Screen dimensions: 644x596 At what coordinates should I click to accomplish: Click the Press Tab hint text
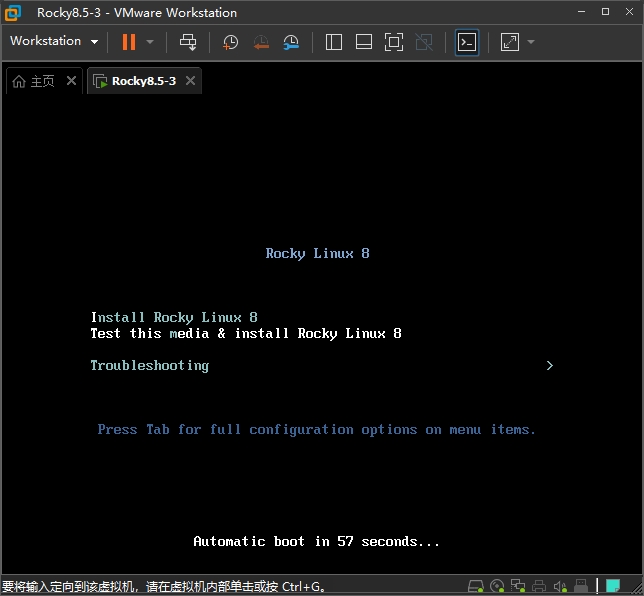[317, 429]
